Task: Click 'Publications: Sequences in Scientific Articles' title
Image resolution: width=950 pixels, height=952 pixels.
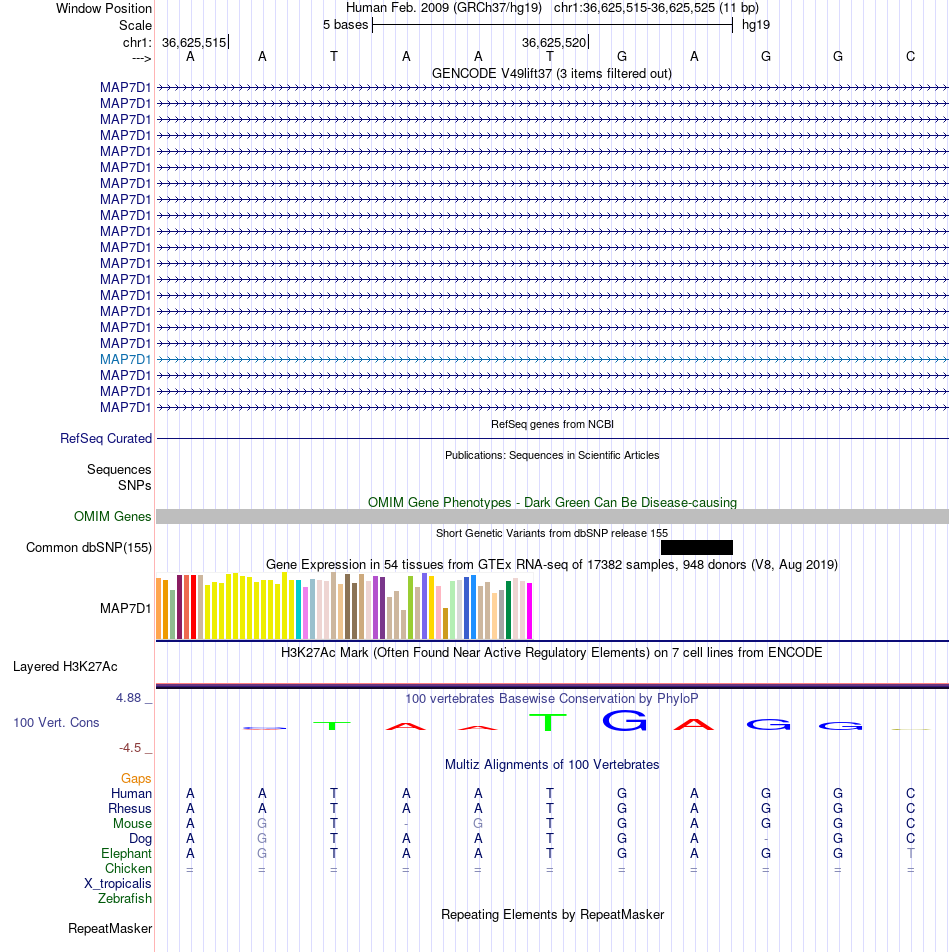Action: [552, 455]
